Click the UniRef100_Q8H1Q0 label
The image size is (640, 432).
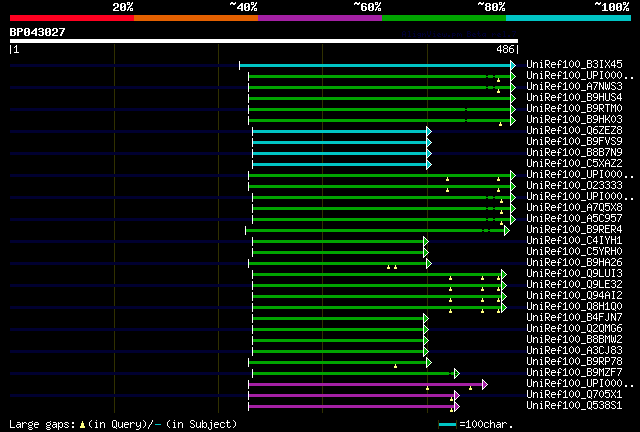[x=574, y=307]
